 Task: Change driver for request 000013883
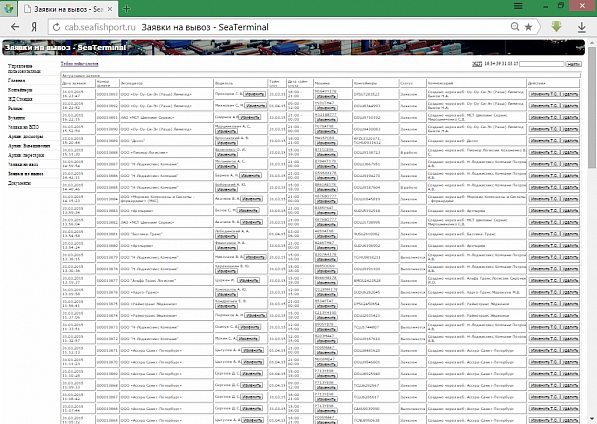(248, 210)
